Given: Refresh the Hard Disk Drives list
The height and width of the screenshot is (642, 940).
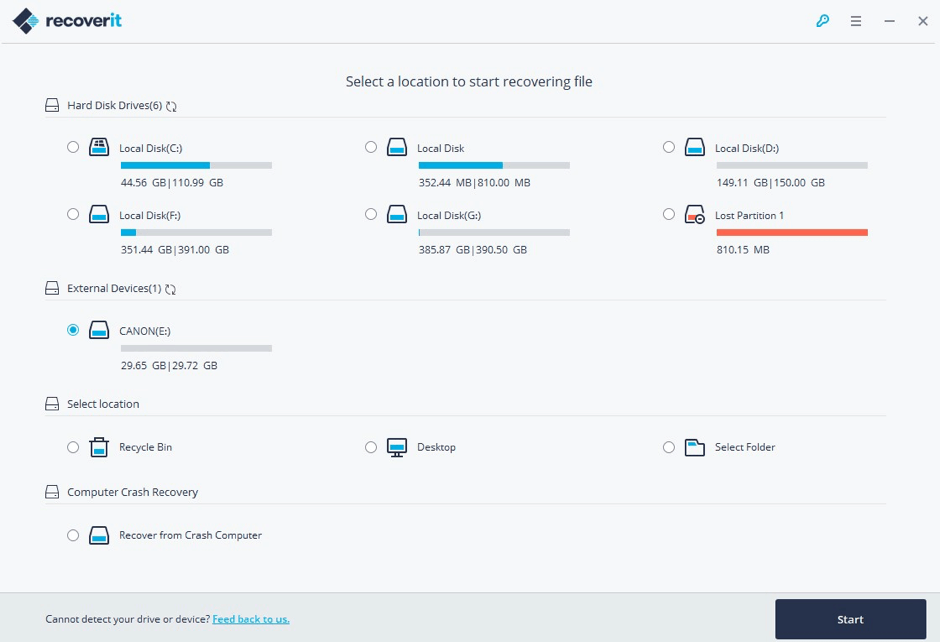Looking at the screenshot, I should [x=172, y=106].
